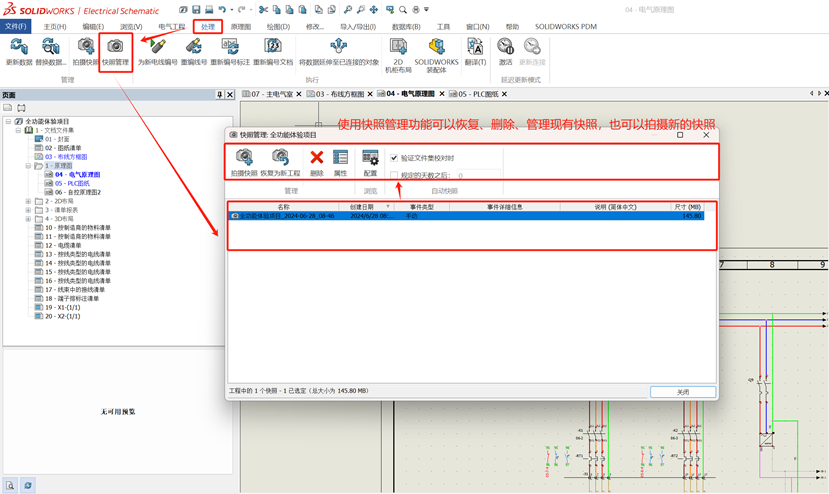Image resolution: width=829 pixels, height=494 pixels.
Task: Close the 页面 side panel
Action: coord(230,95)
